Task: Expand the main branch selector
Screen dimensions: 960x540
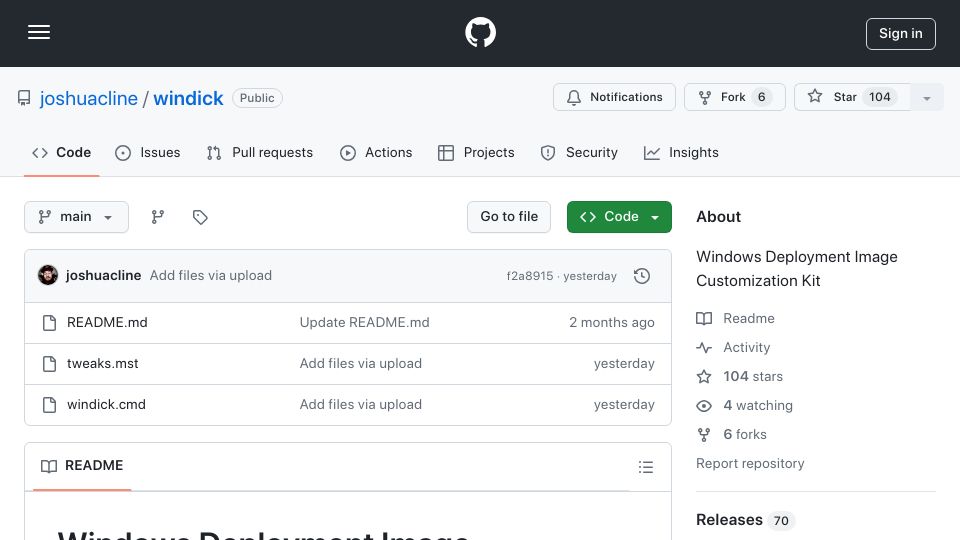Action: pyautogui.click(x=77, y=217)
